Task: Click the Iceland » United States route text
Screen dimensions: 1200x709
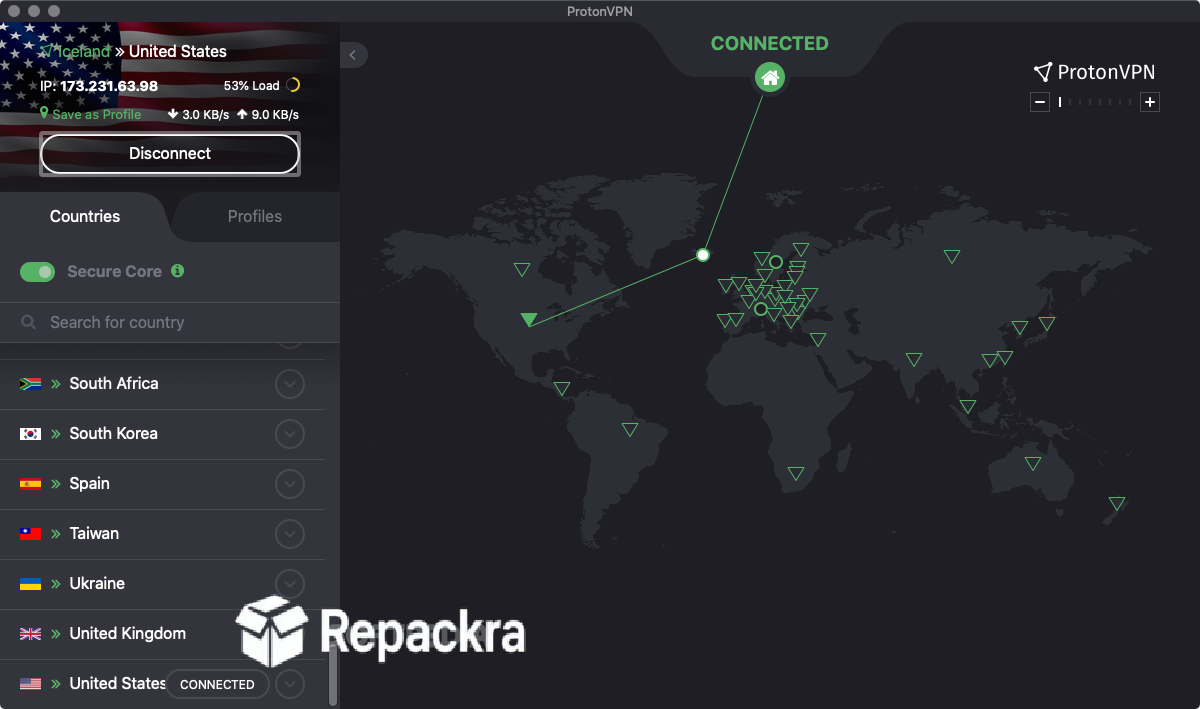Action: [134, 51]
